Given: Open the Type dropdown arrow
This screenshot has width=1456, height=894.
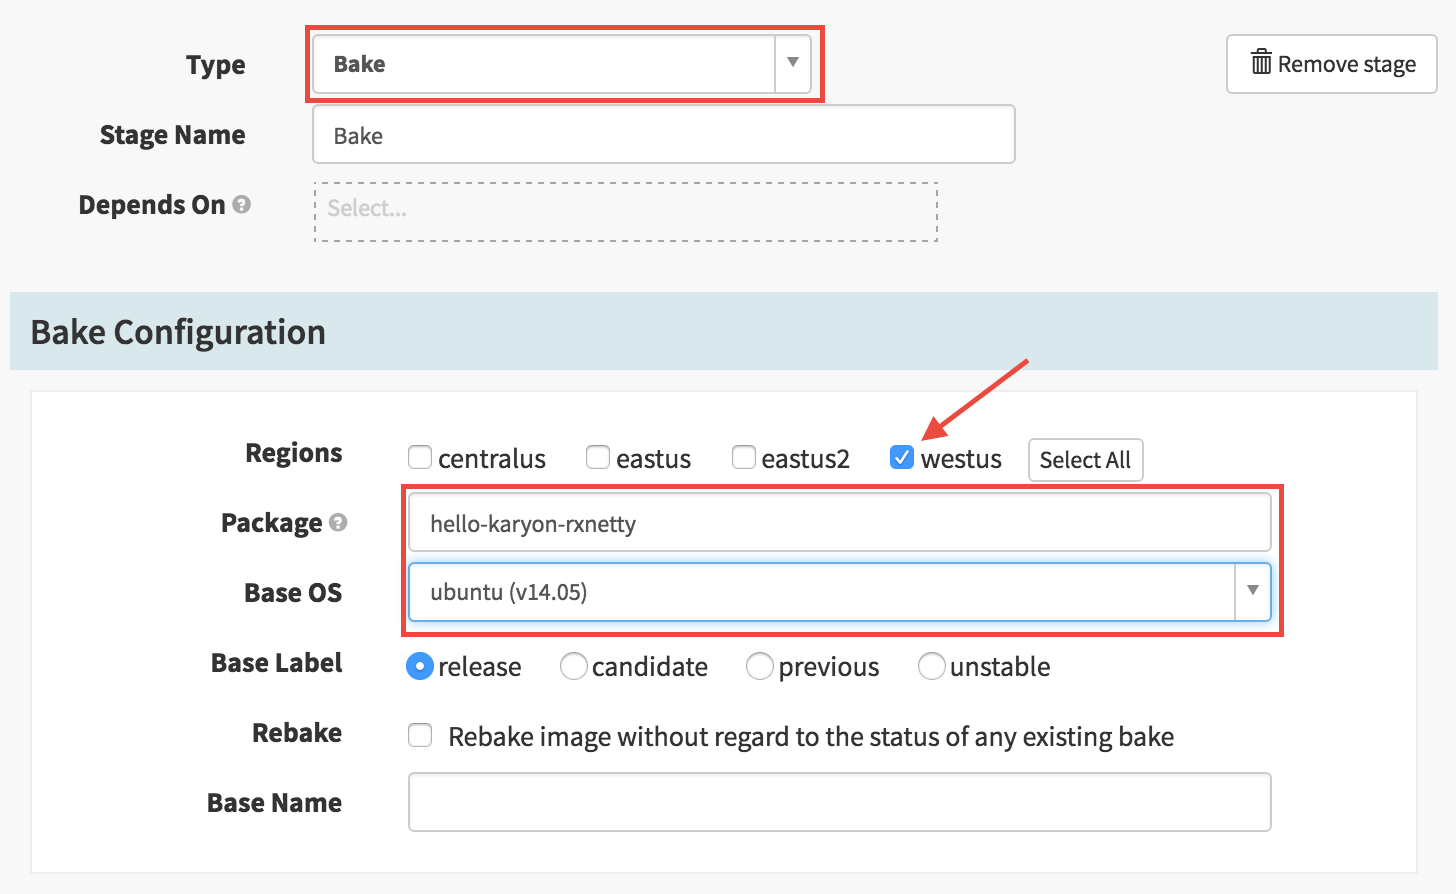Looking at the screenshot, I should coord(793,64).
